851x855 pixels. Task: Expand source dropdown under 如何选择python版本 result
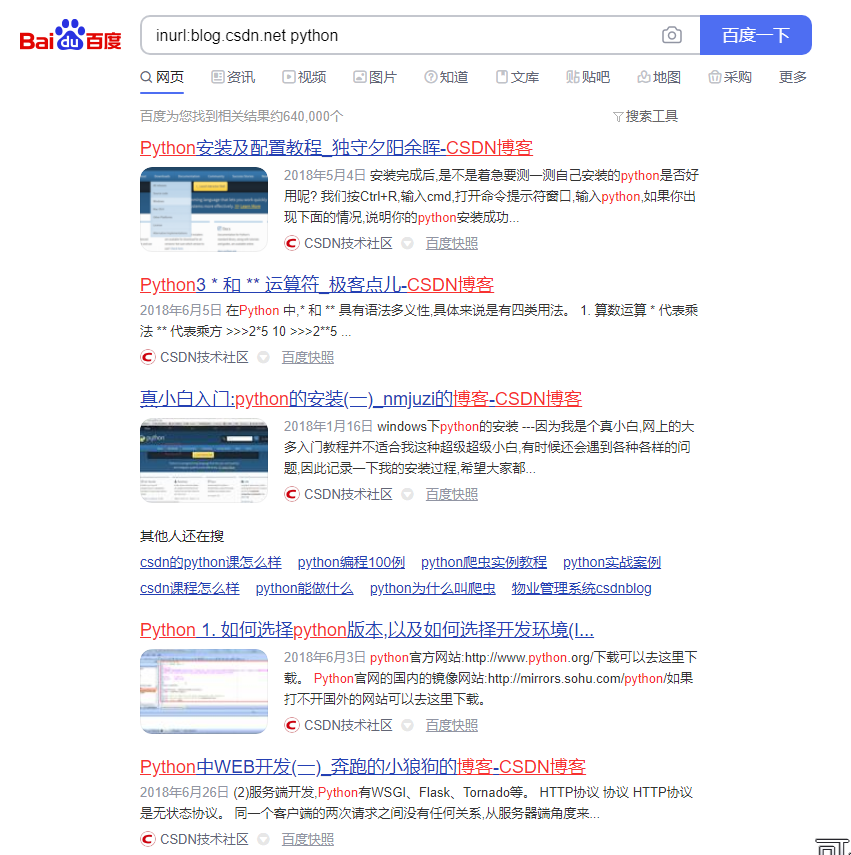coord(407,725)
